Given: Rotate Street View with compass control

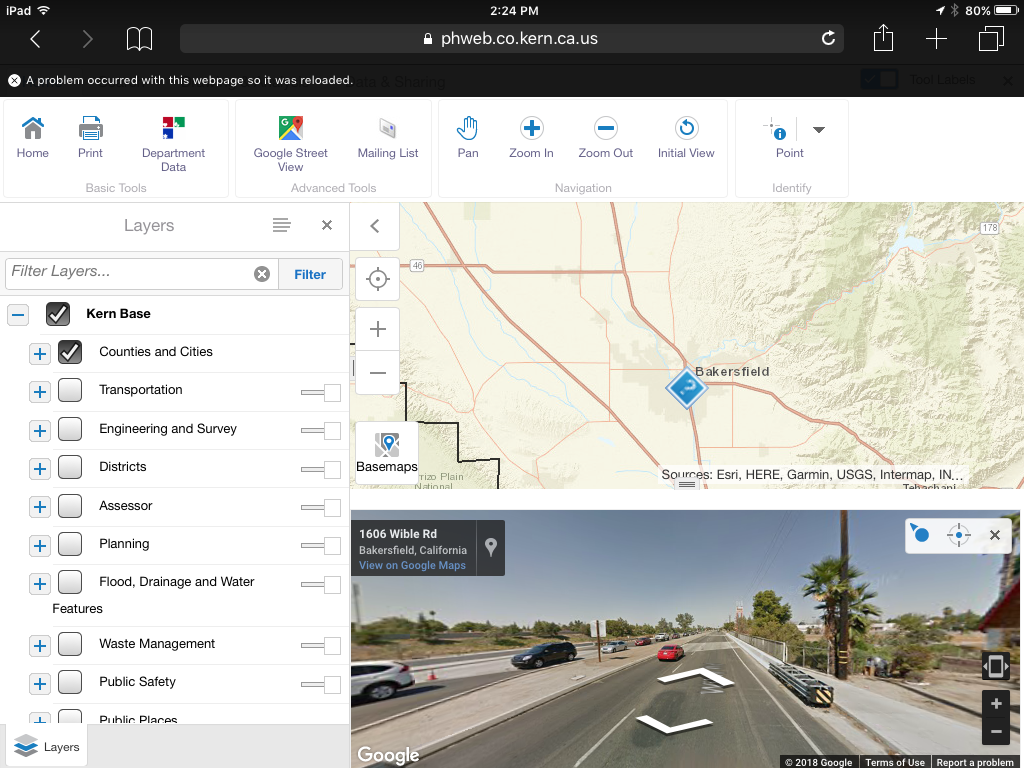Looking at the screenshot, I should point(995,667).
